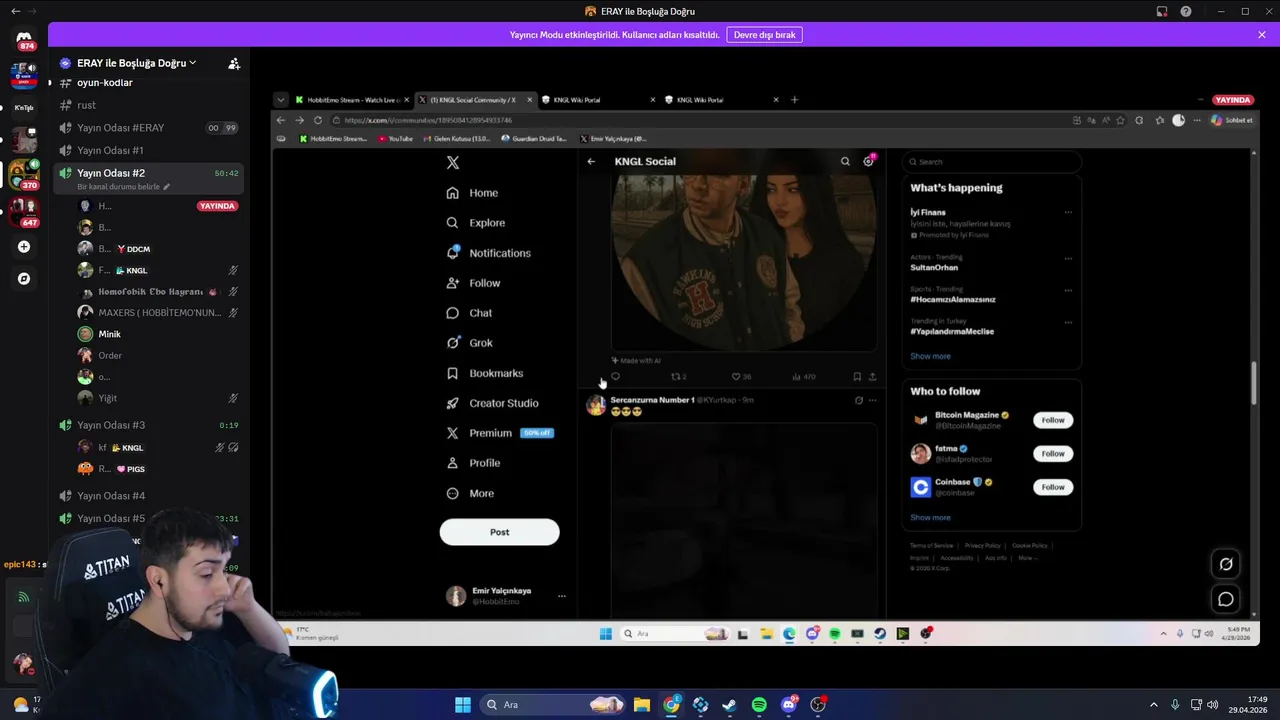Click the YAYINDA badge beside the streaming user
Viewport: 1280px width, 720px height.
[x=217, y=206]
